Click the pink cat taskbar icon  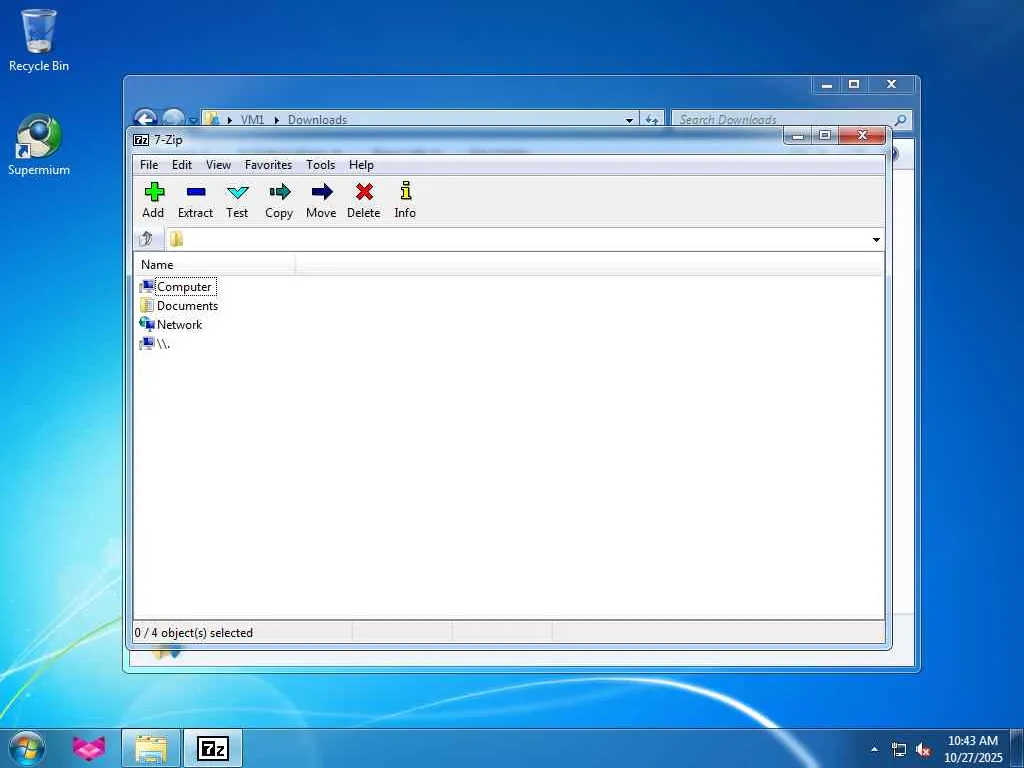89,748
